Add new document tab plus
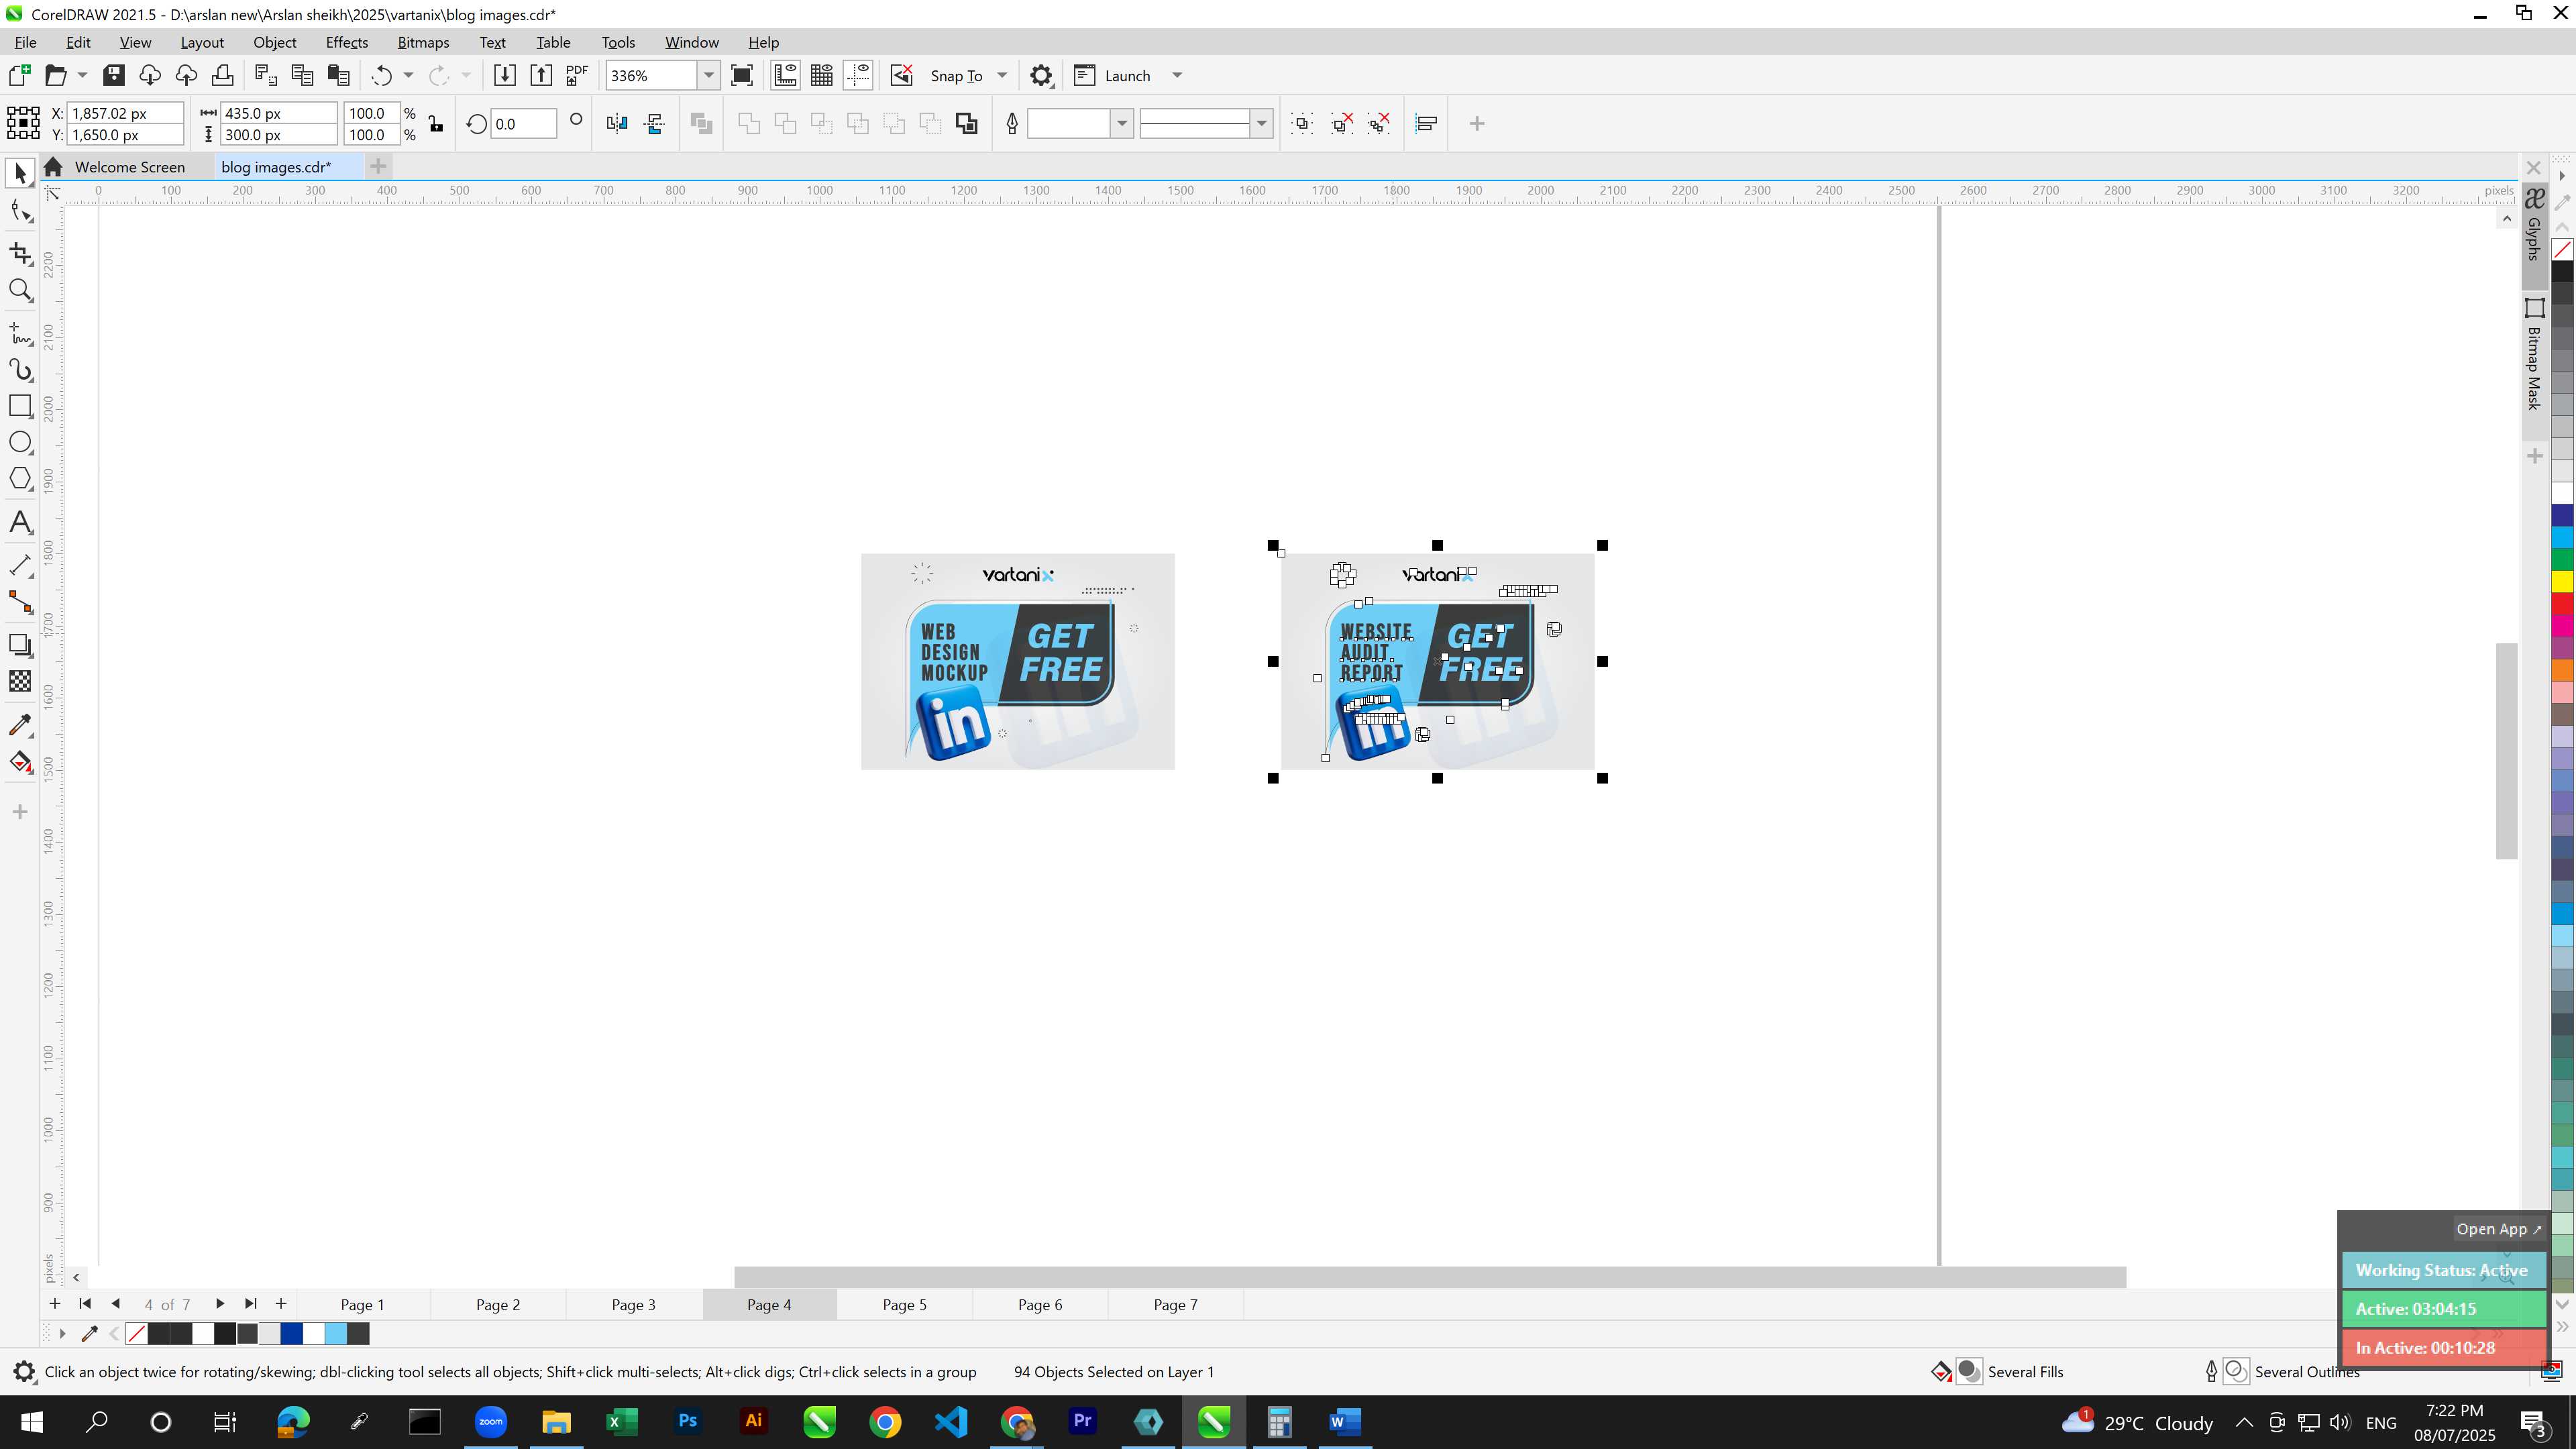 (378, 167)
